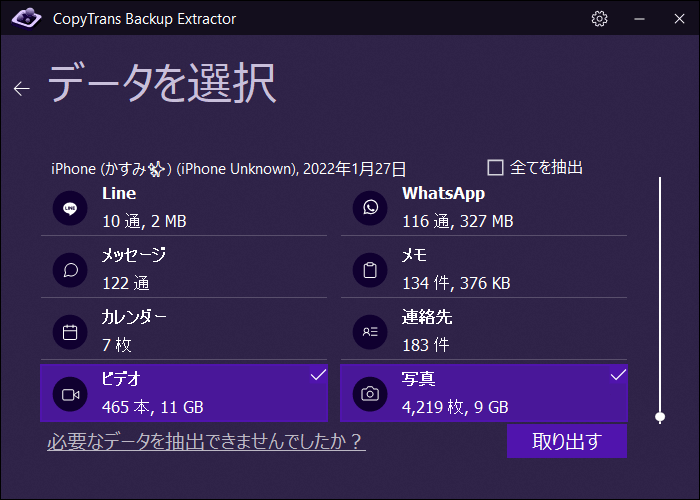Click the 連絡先 title
Screen dimensions: 700x500
pos(427,317)
